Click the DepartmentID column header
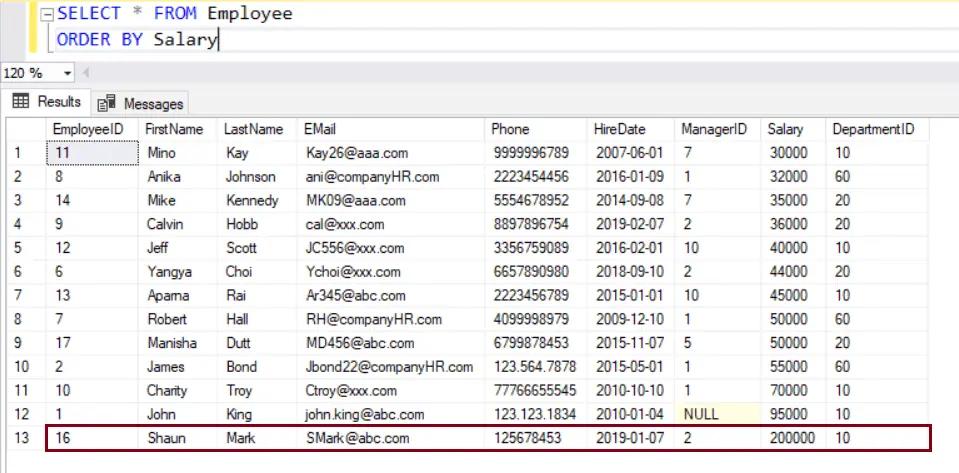Image resolution: width=959 pixels, height=473 pixels. (872, 129)
